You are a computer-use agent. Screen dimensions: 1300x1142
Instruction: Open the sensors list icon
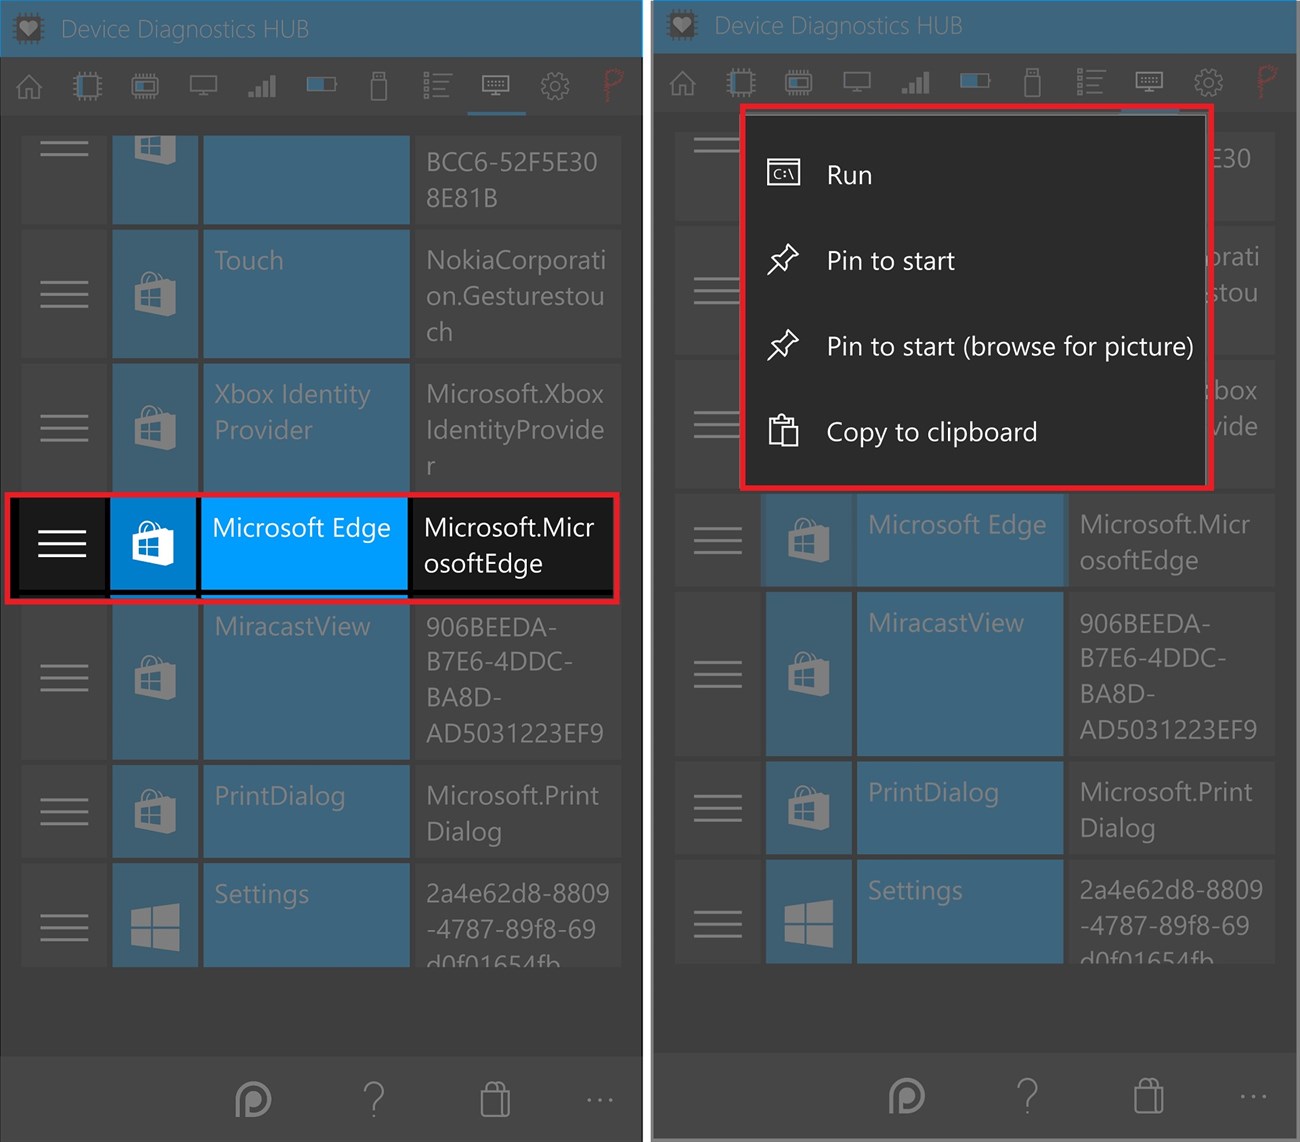point(437,87)
